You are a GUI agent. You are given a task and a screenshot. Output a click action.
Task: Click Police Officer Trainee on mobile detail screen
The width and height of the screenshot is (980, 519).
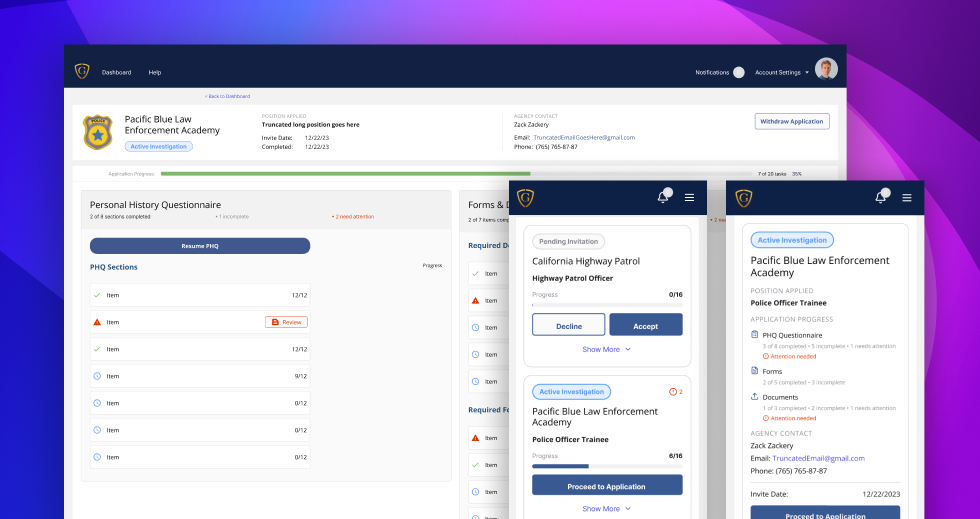point(788,303)
